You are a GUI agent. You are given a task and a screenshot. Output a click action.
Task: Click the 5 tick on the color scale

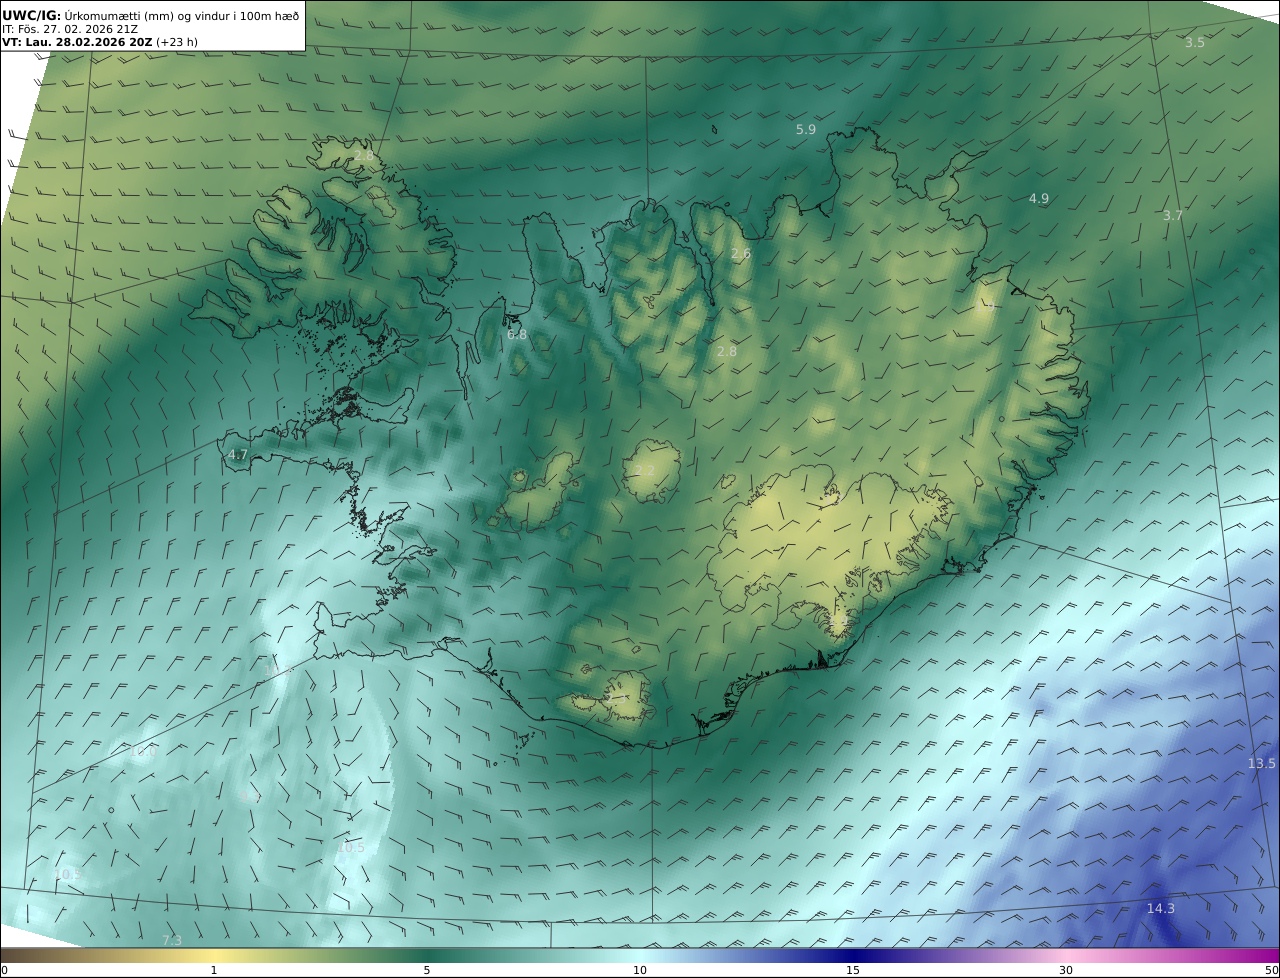(x=427, y=970)
